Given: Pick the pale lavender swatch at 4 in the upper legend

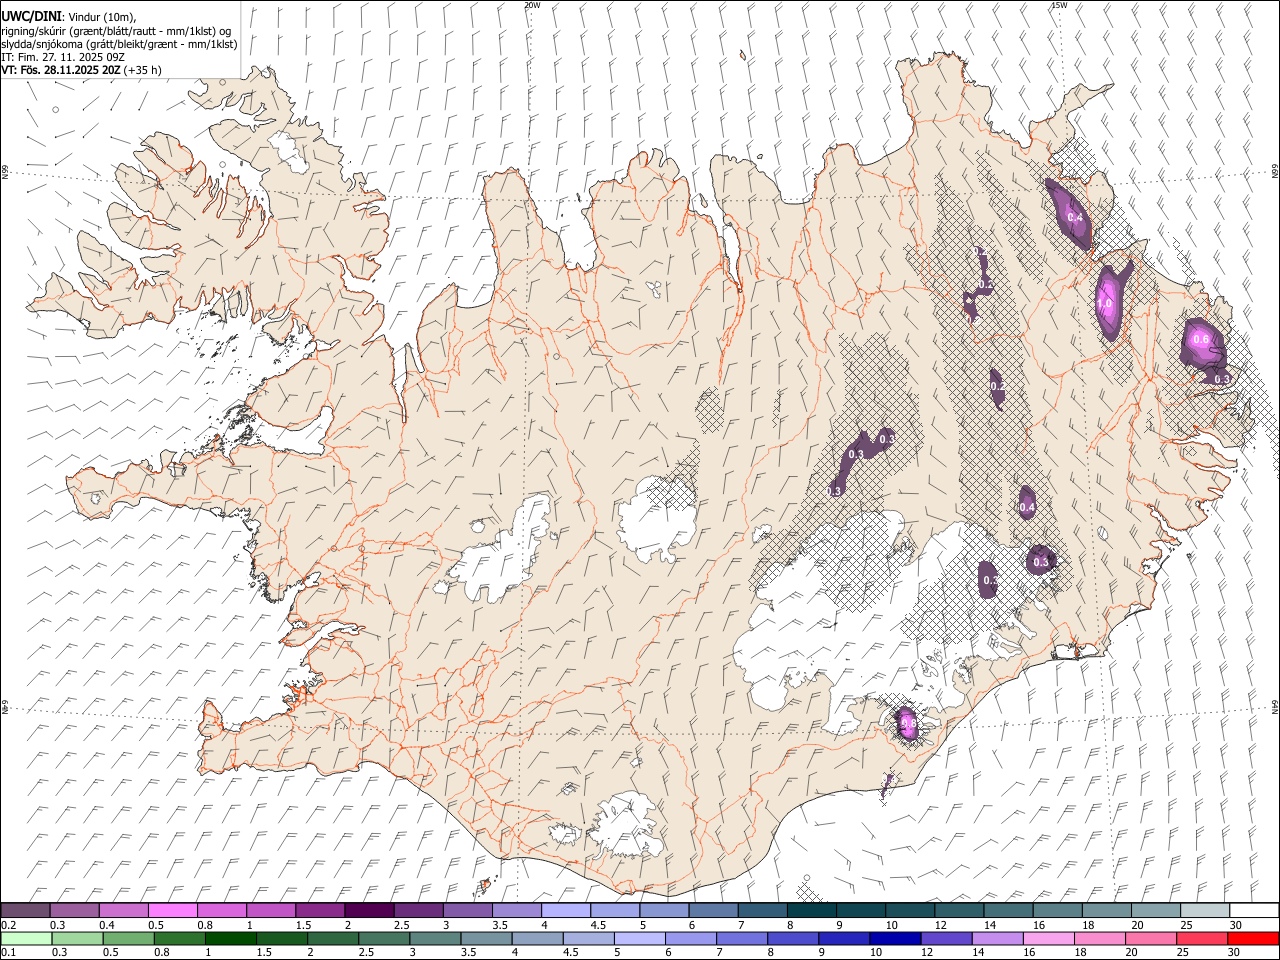Looking at the screenshot, I should [x=566, y=911].
